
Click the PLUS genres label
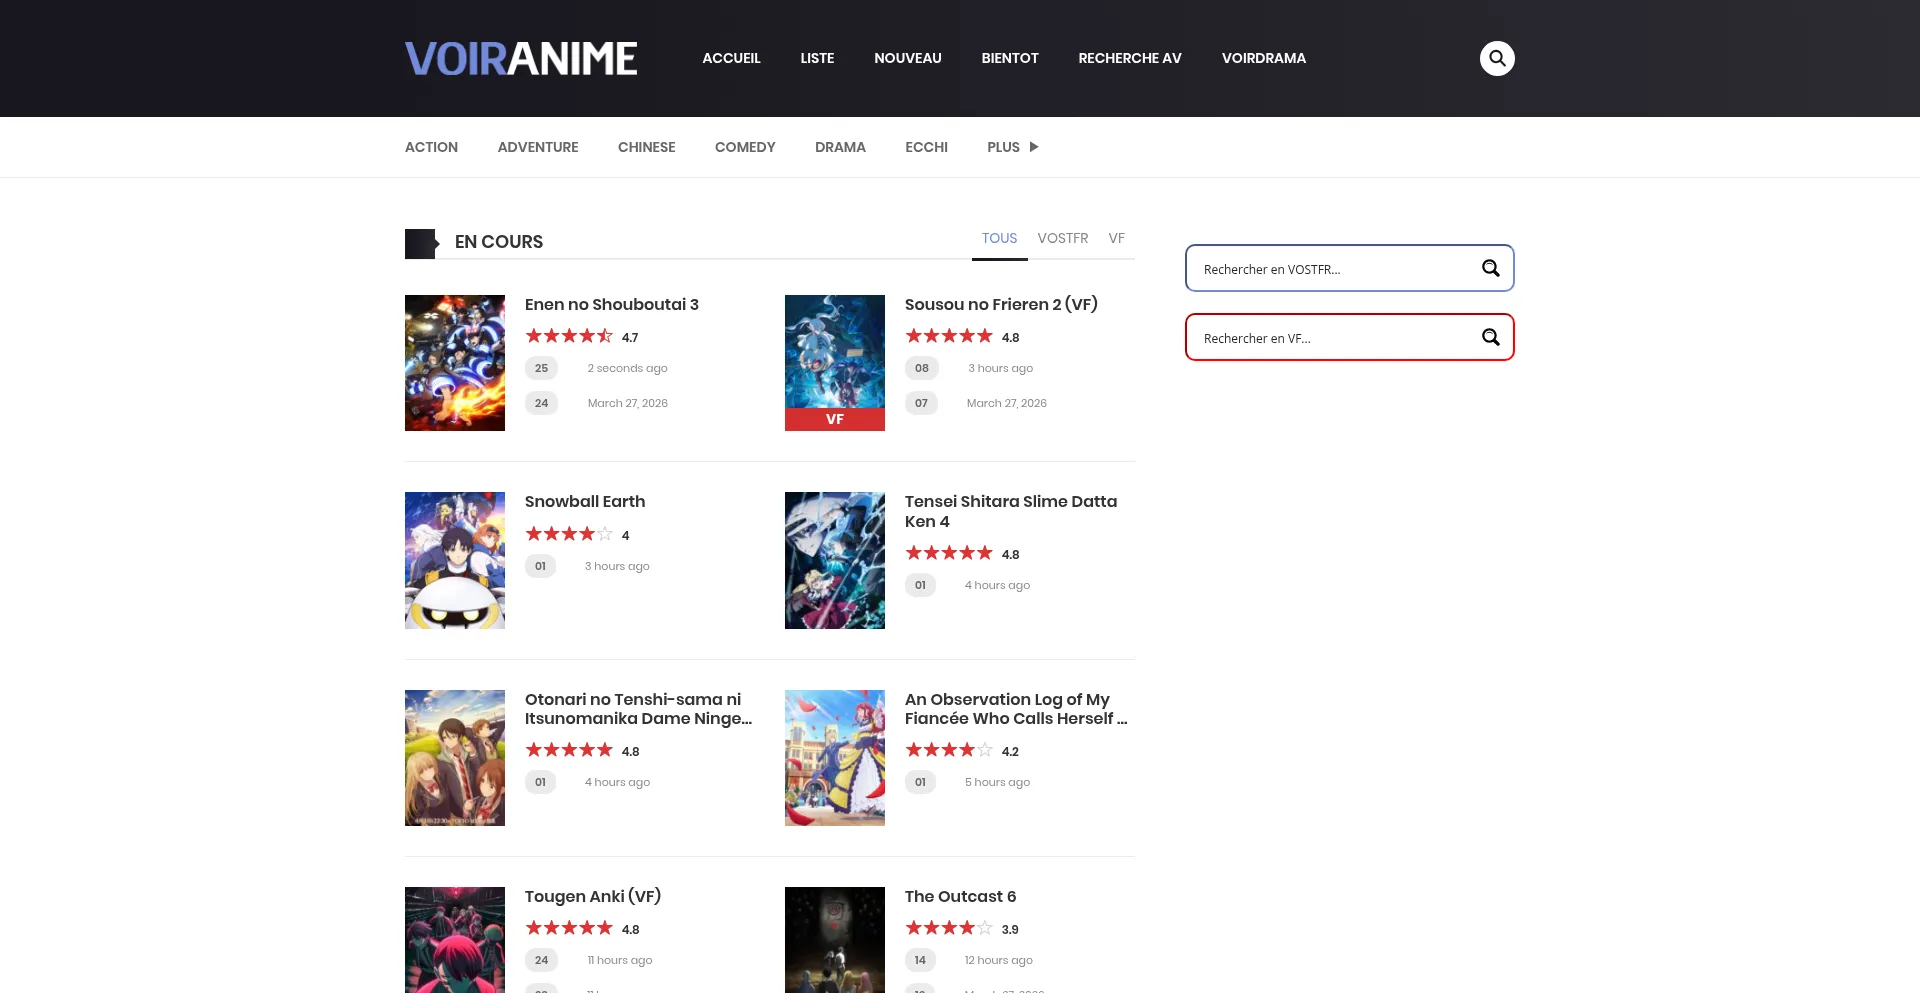click(x=1003, y=147)
